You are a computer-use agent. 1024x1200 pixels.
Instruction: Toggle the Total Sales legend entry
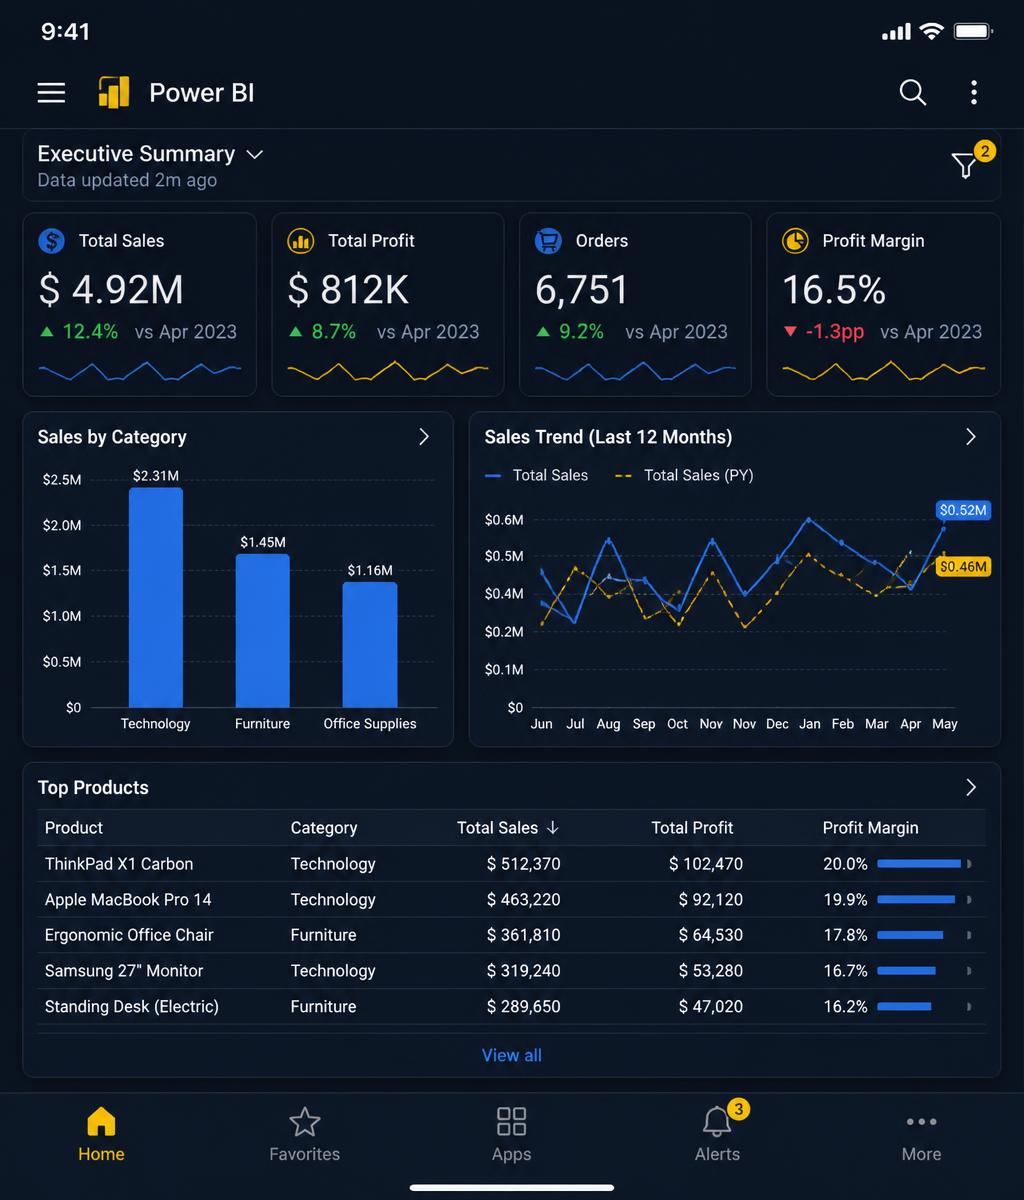[537, 475]
